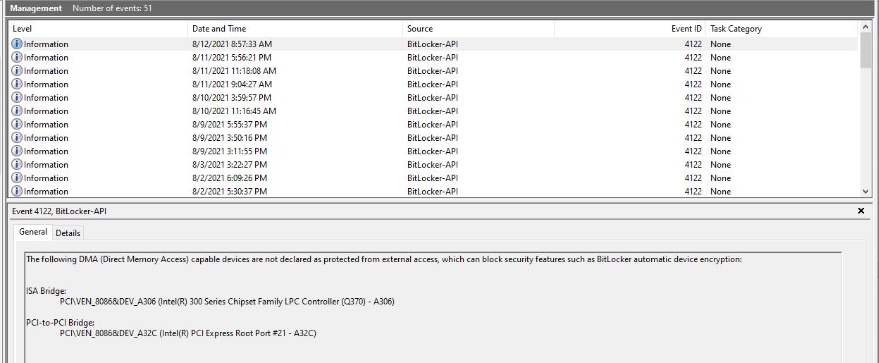Switch to the Details tab
The width and height of the screenshot is (879, 363).
tap(68, 233)
